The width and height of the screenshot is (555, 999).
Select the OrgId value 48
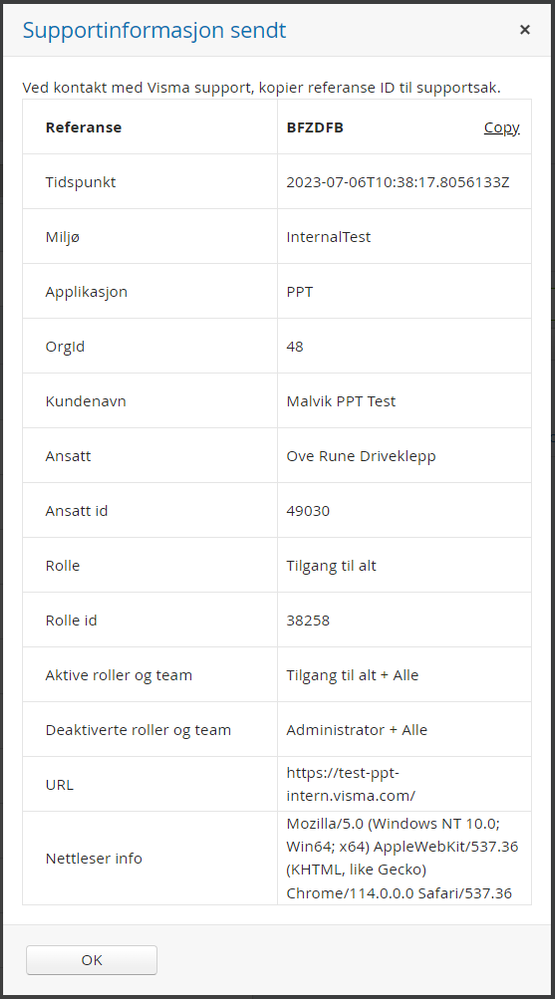[x=294, y=347]
